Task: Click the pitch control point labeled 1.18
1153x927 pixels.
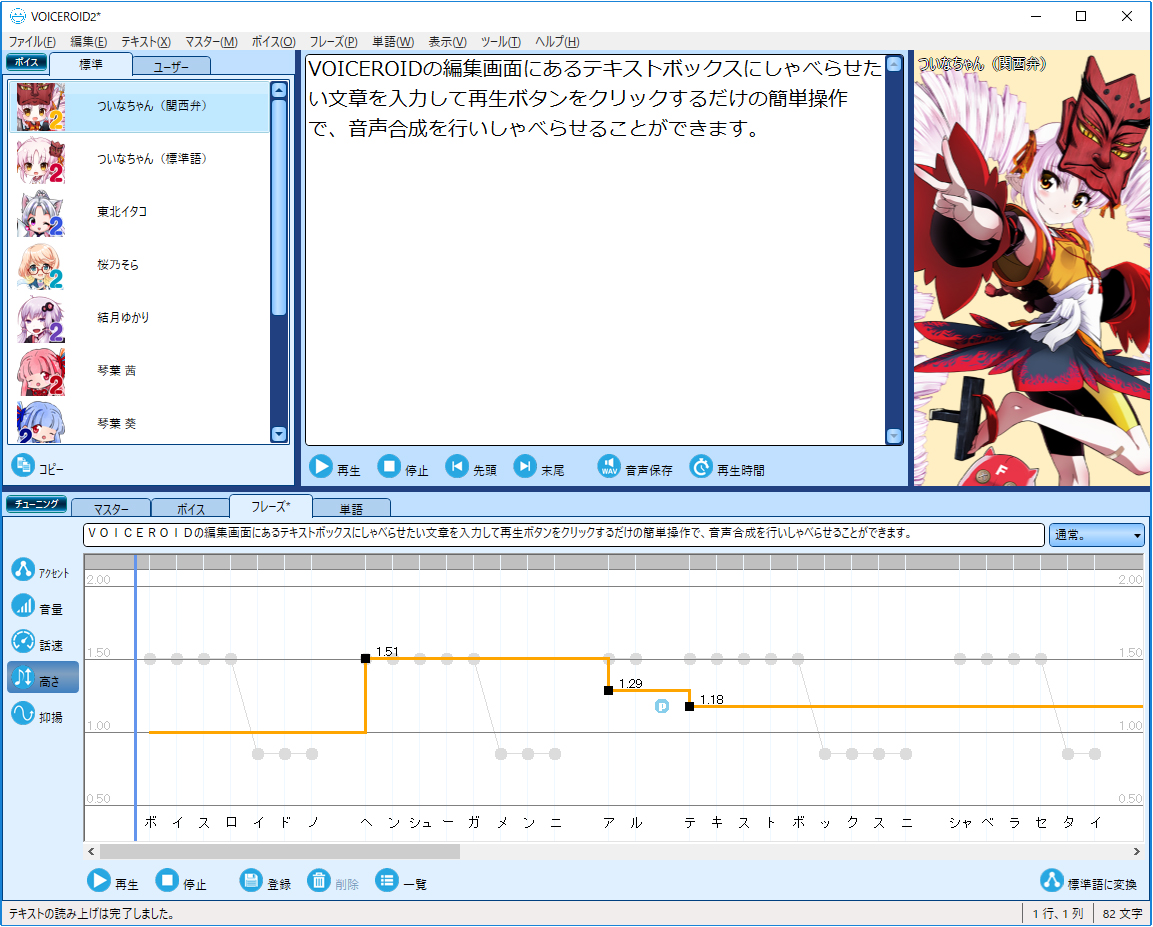Action: click(x=689, y=706)
